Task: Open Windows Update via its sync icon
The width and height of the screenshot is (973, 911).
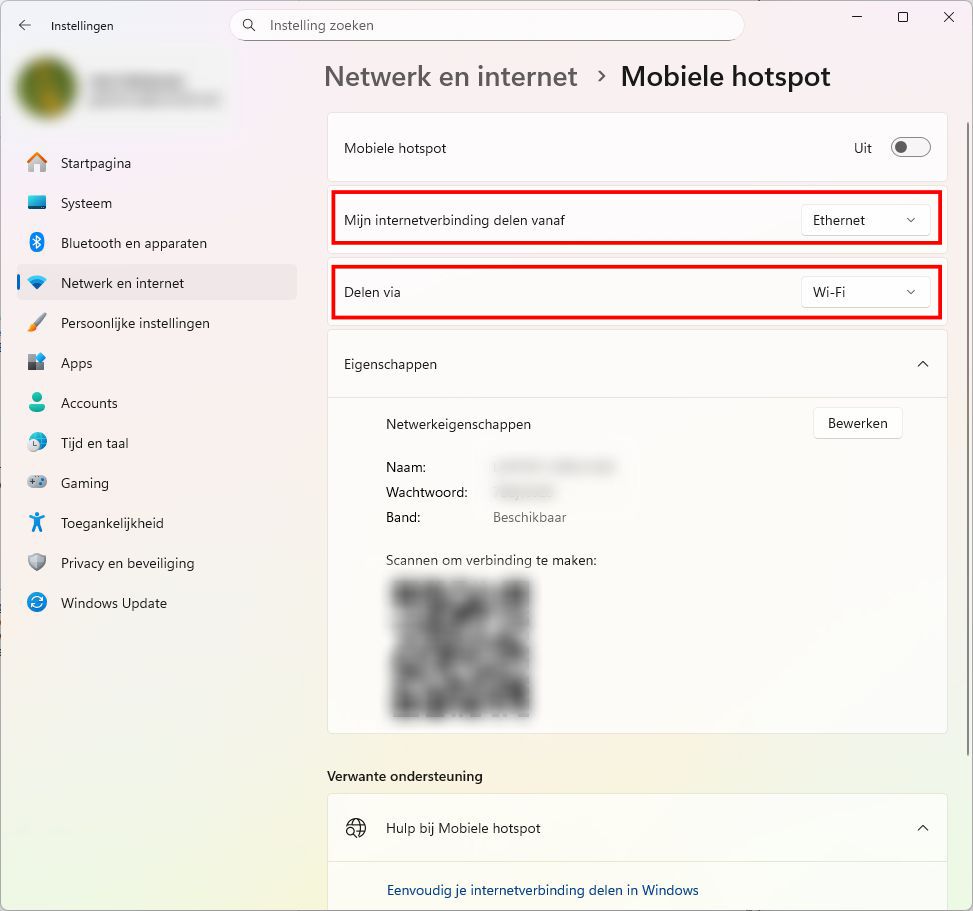Action: (37, 603)
